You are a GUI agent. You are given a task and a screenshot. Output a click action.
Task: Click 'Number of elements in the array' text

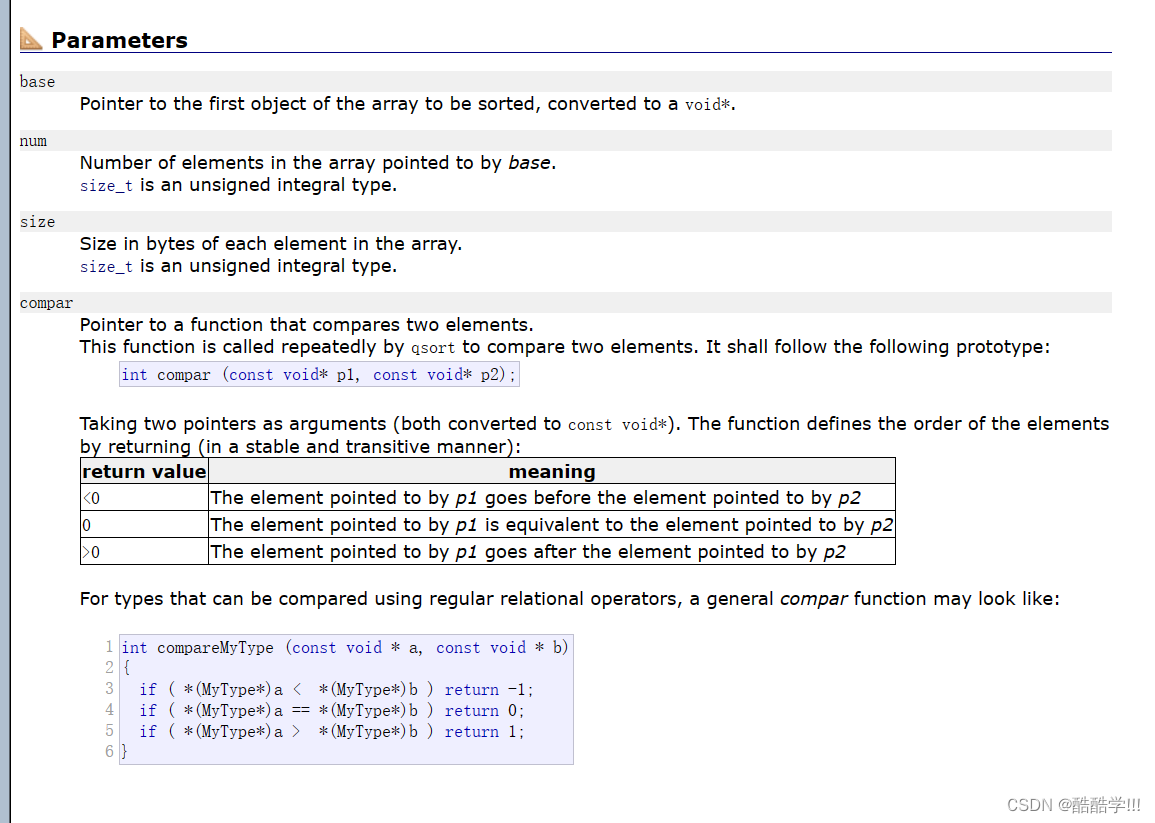click(x=317, y=163)
